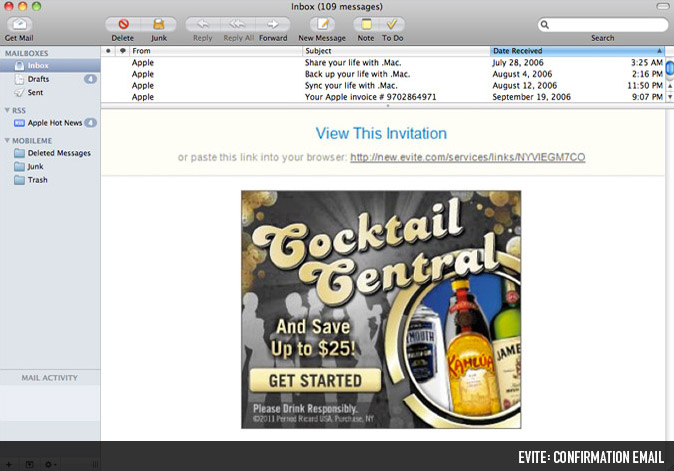Forward the message with the Forward arrow

point(273,24)
